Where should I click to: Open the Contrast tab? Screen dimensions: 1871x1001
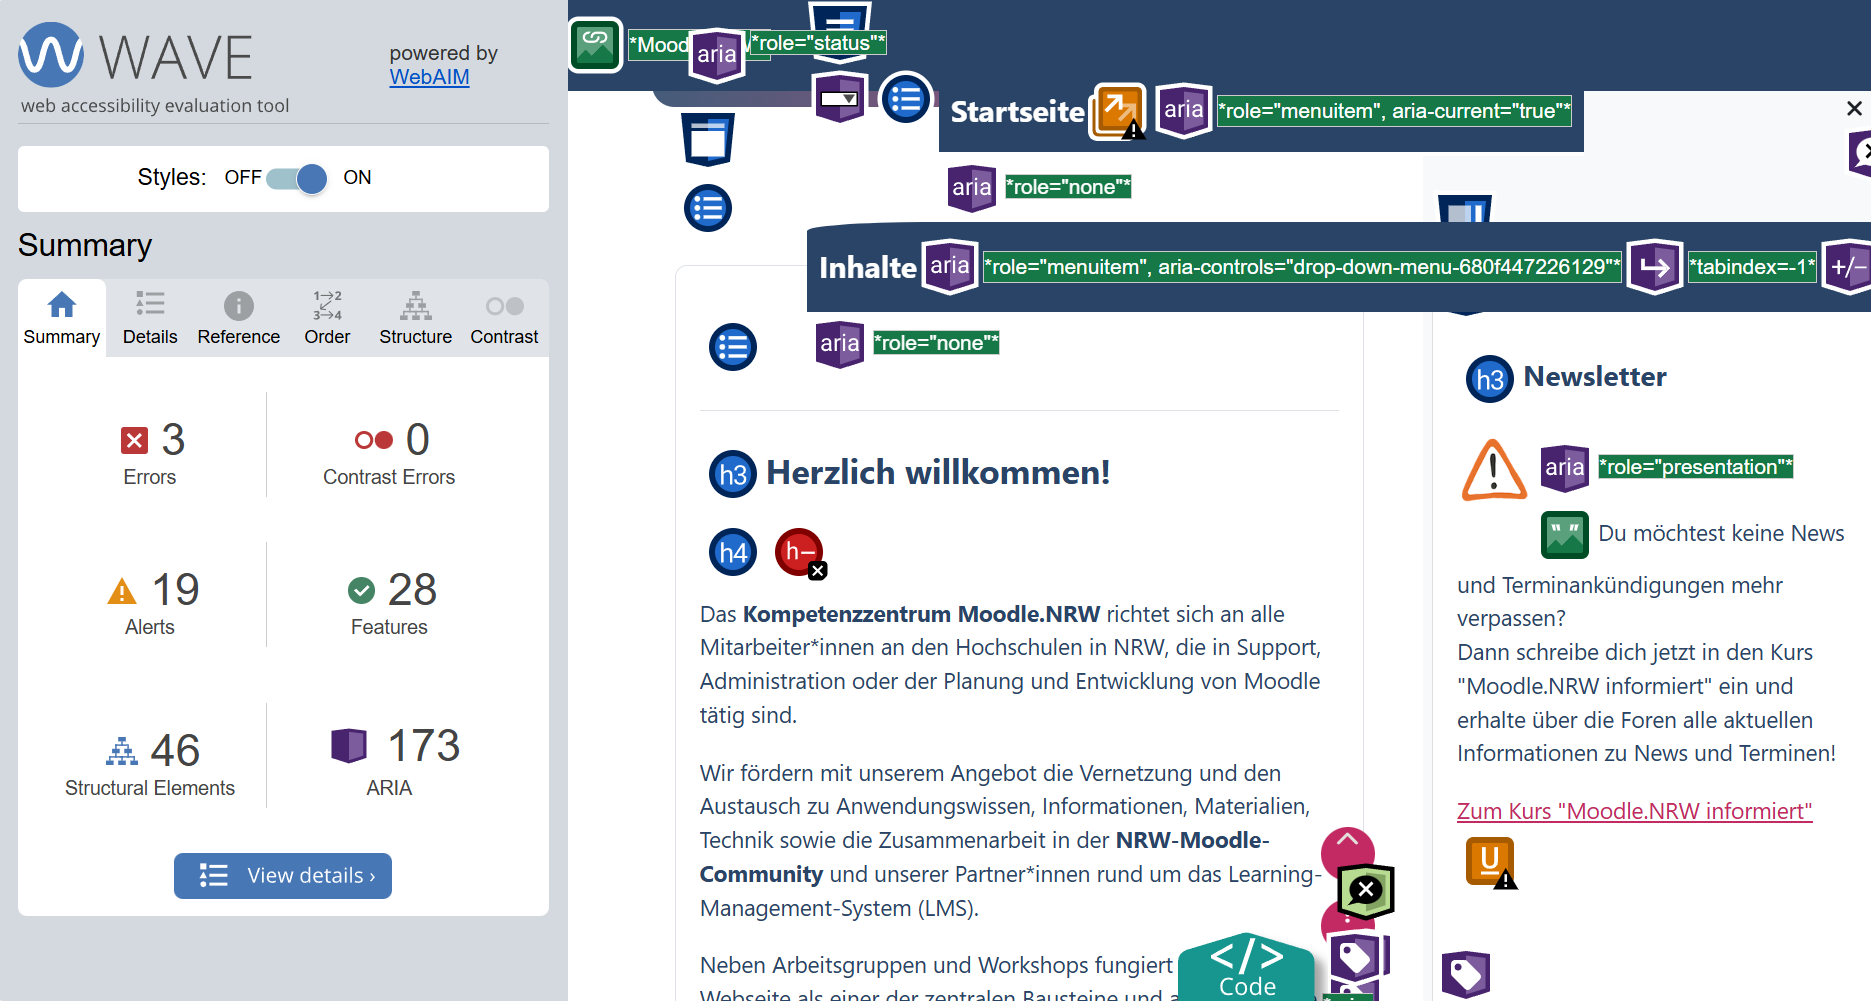[504, 318]
